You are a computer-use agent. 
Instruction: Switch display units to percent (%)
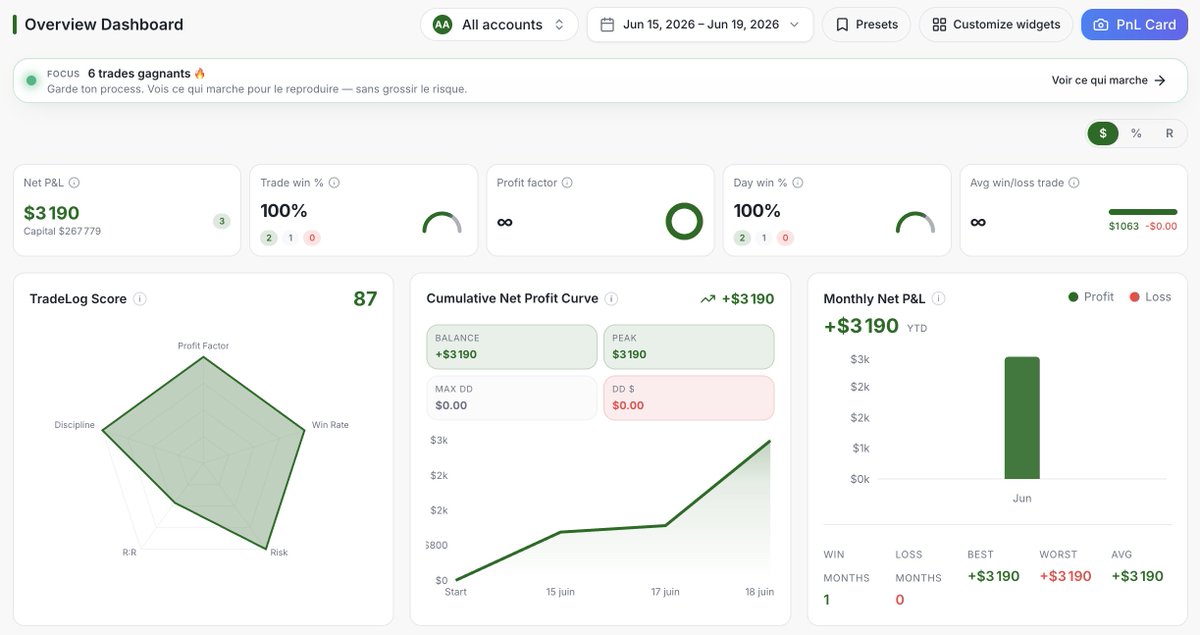tap(1136, 133)
